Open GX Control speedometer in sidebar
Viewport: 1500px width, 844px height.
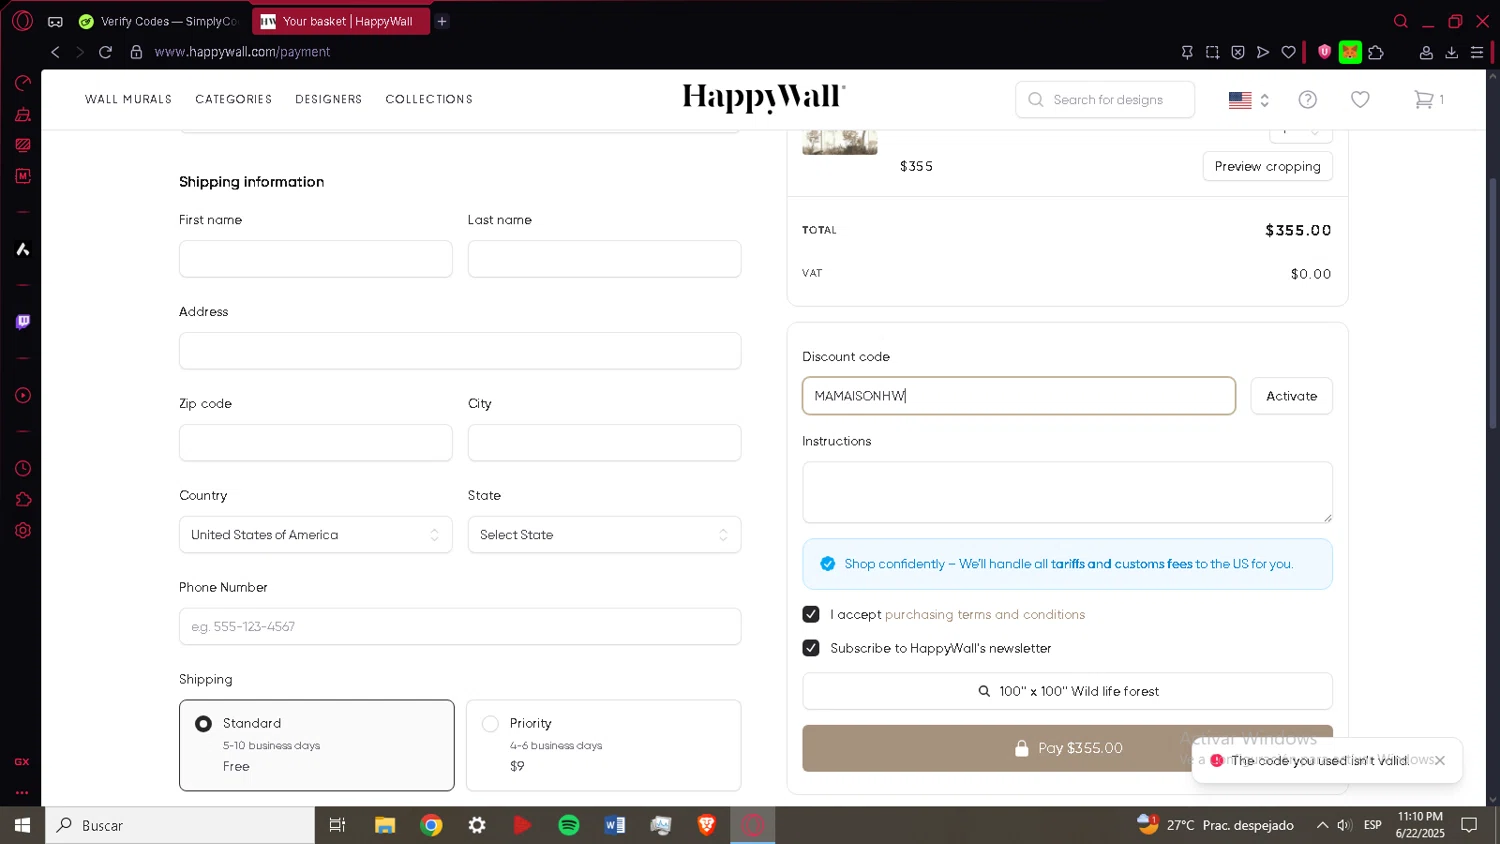coord(22,83)
